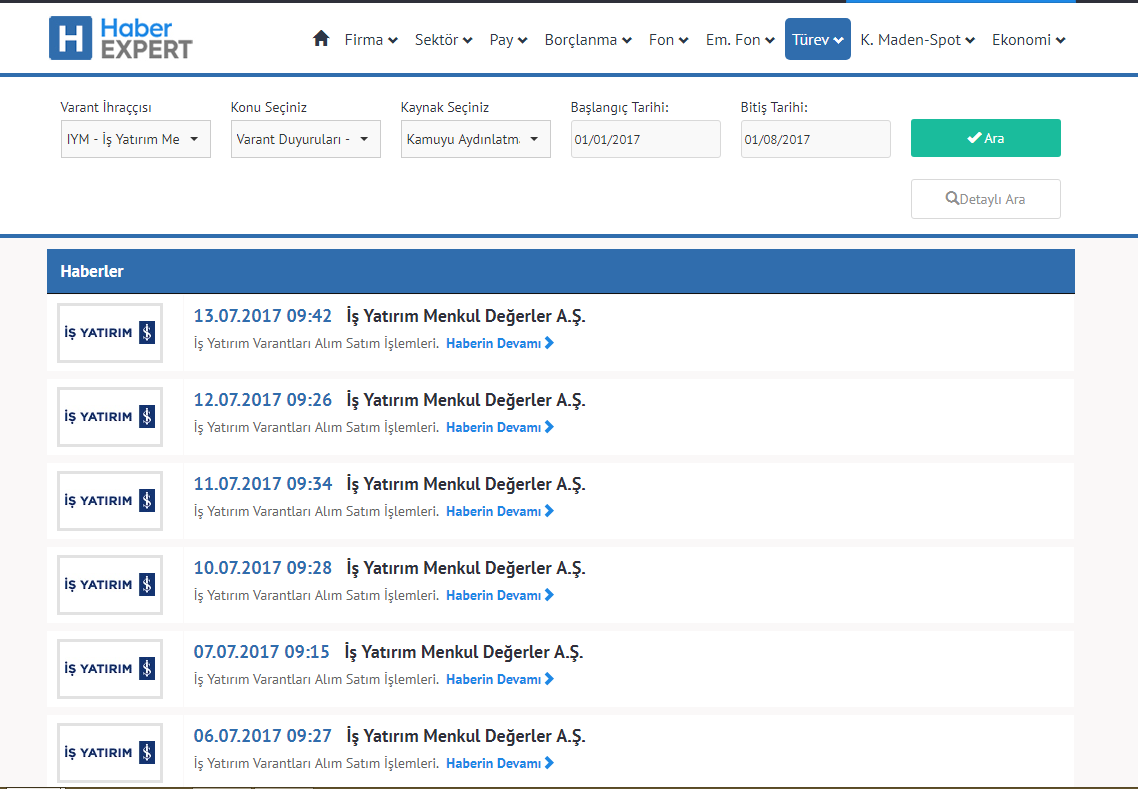Open the Pay menu

508,40
